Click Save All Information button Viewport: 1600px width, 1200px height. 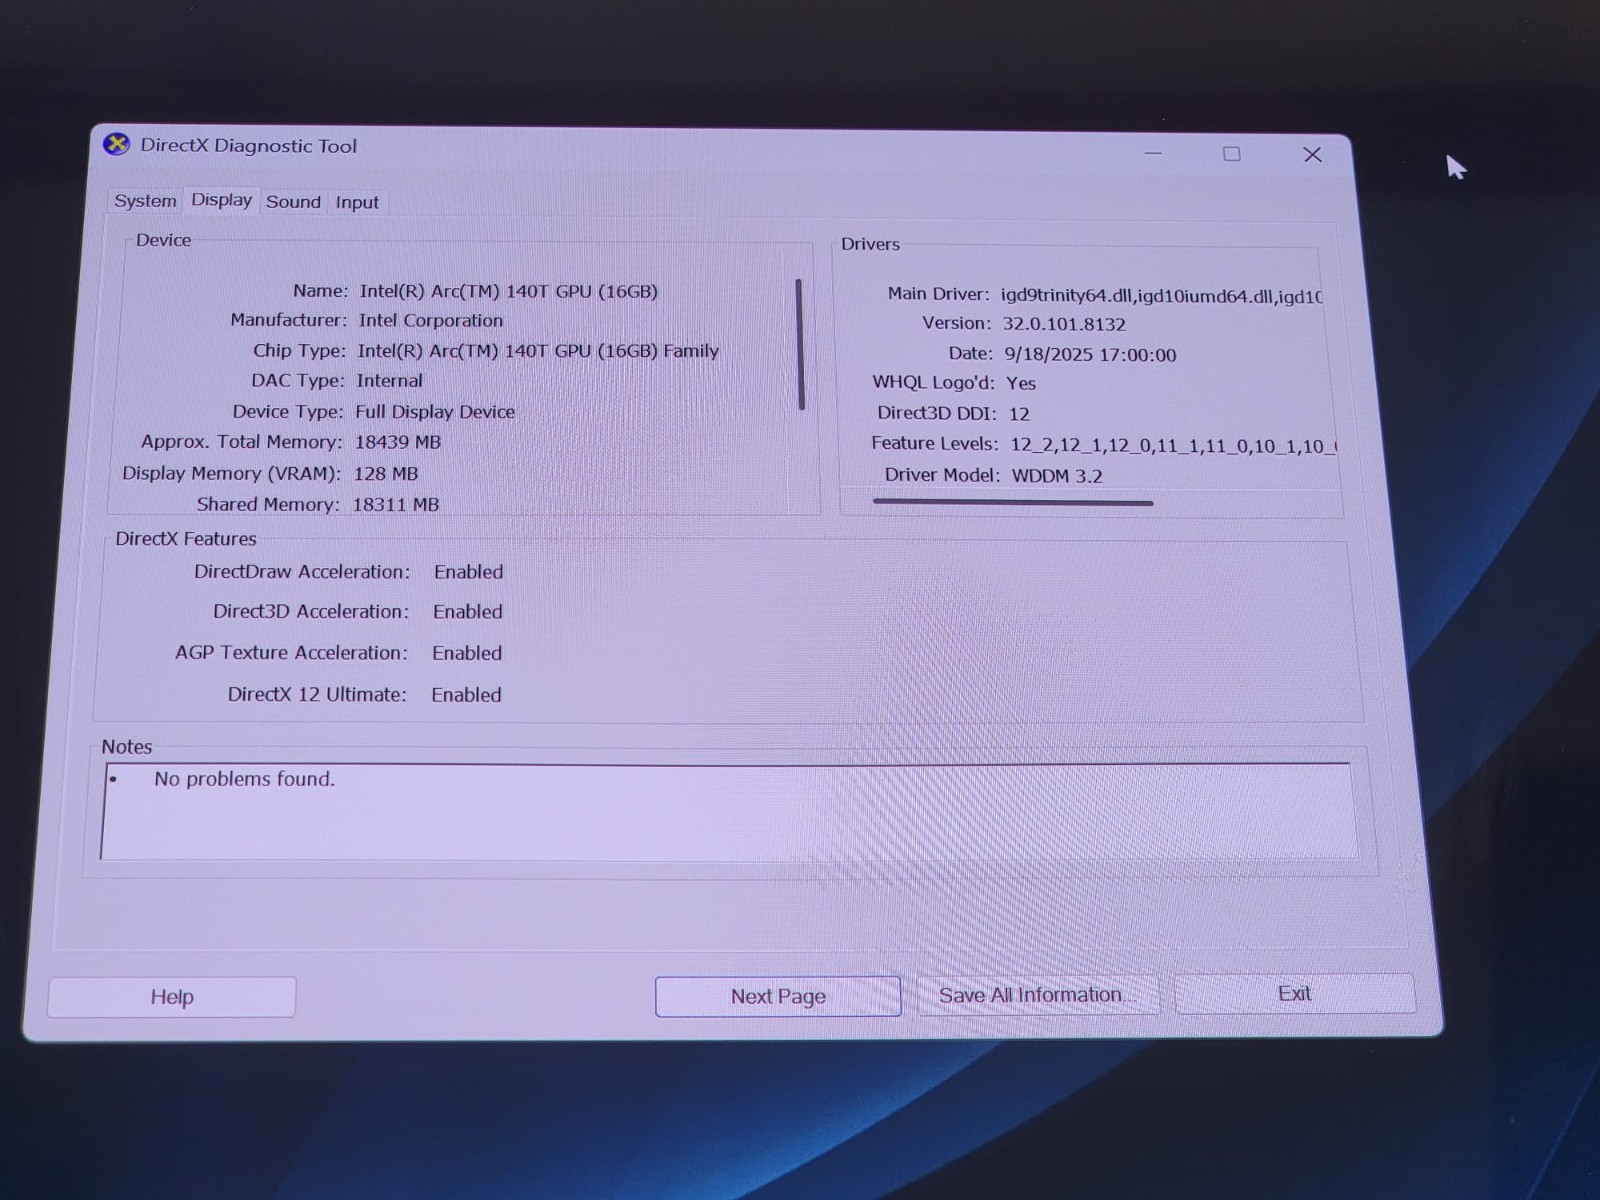[1037, 995]
